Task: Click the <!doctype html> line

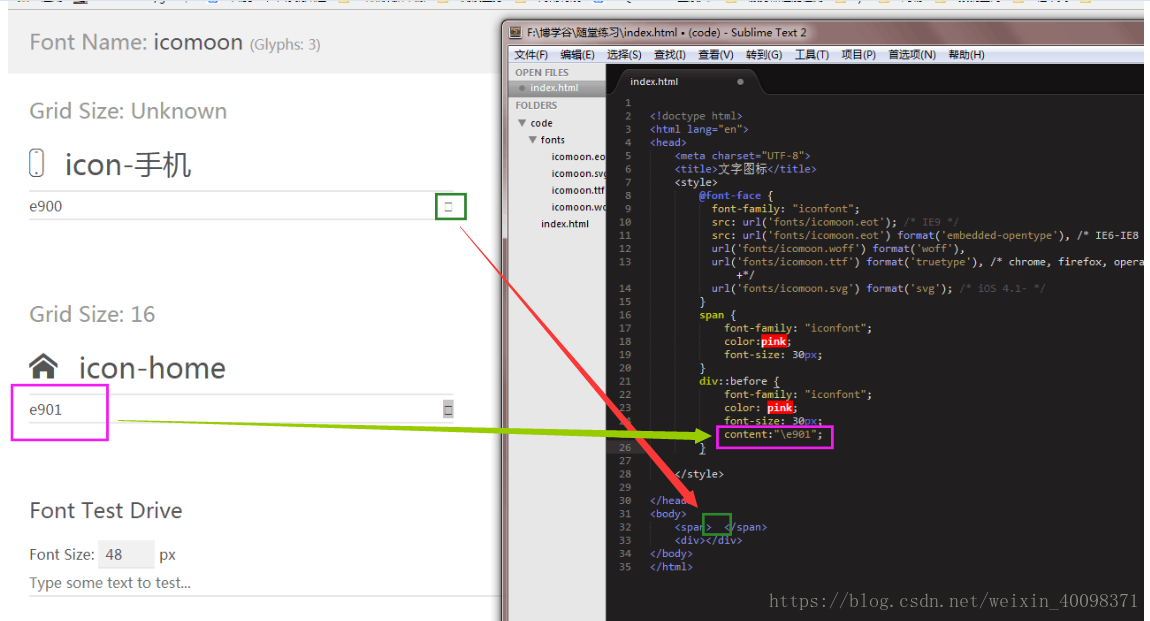Action: tap(696, 116)
